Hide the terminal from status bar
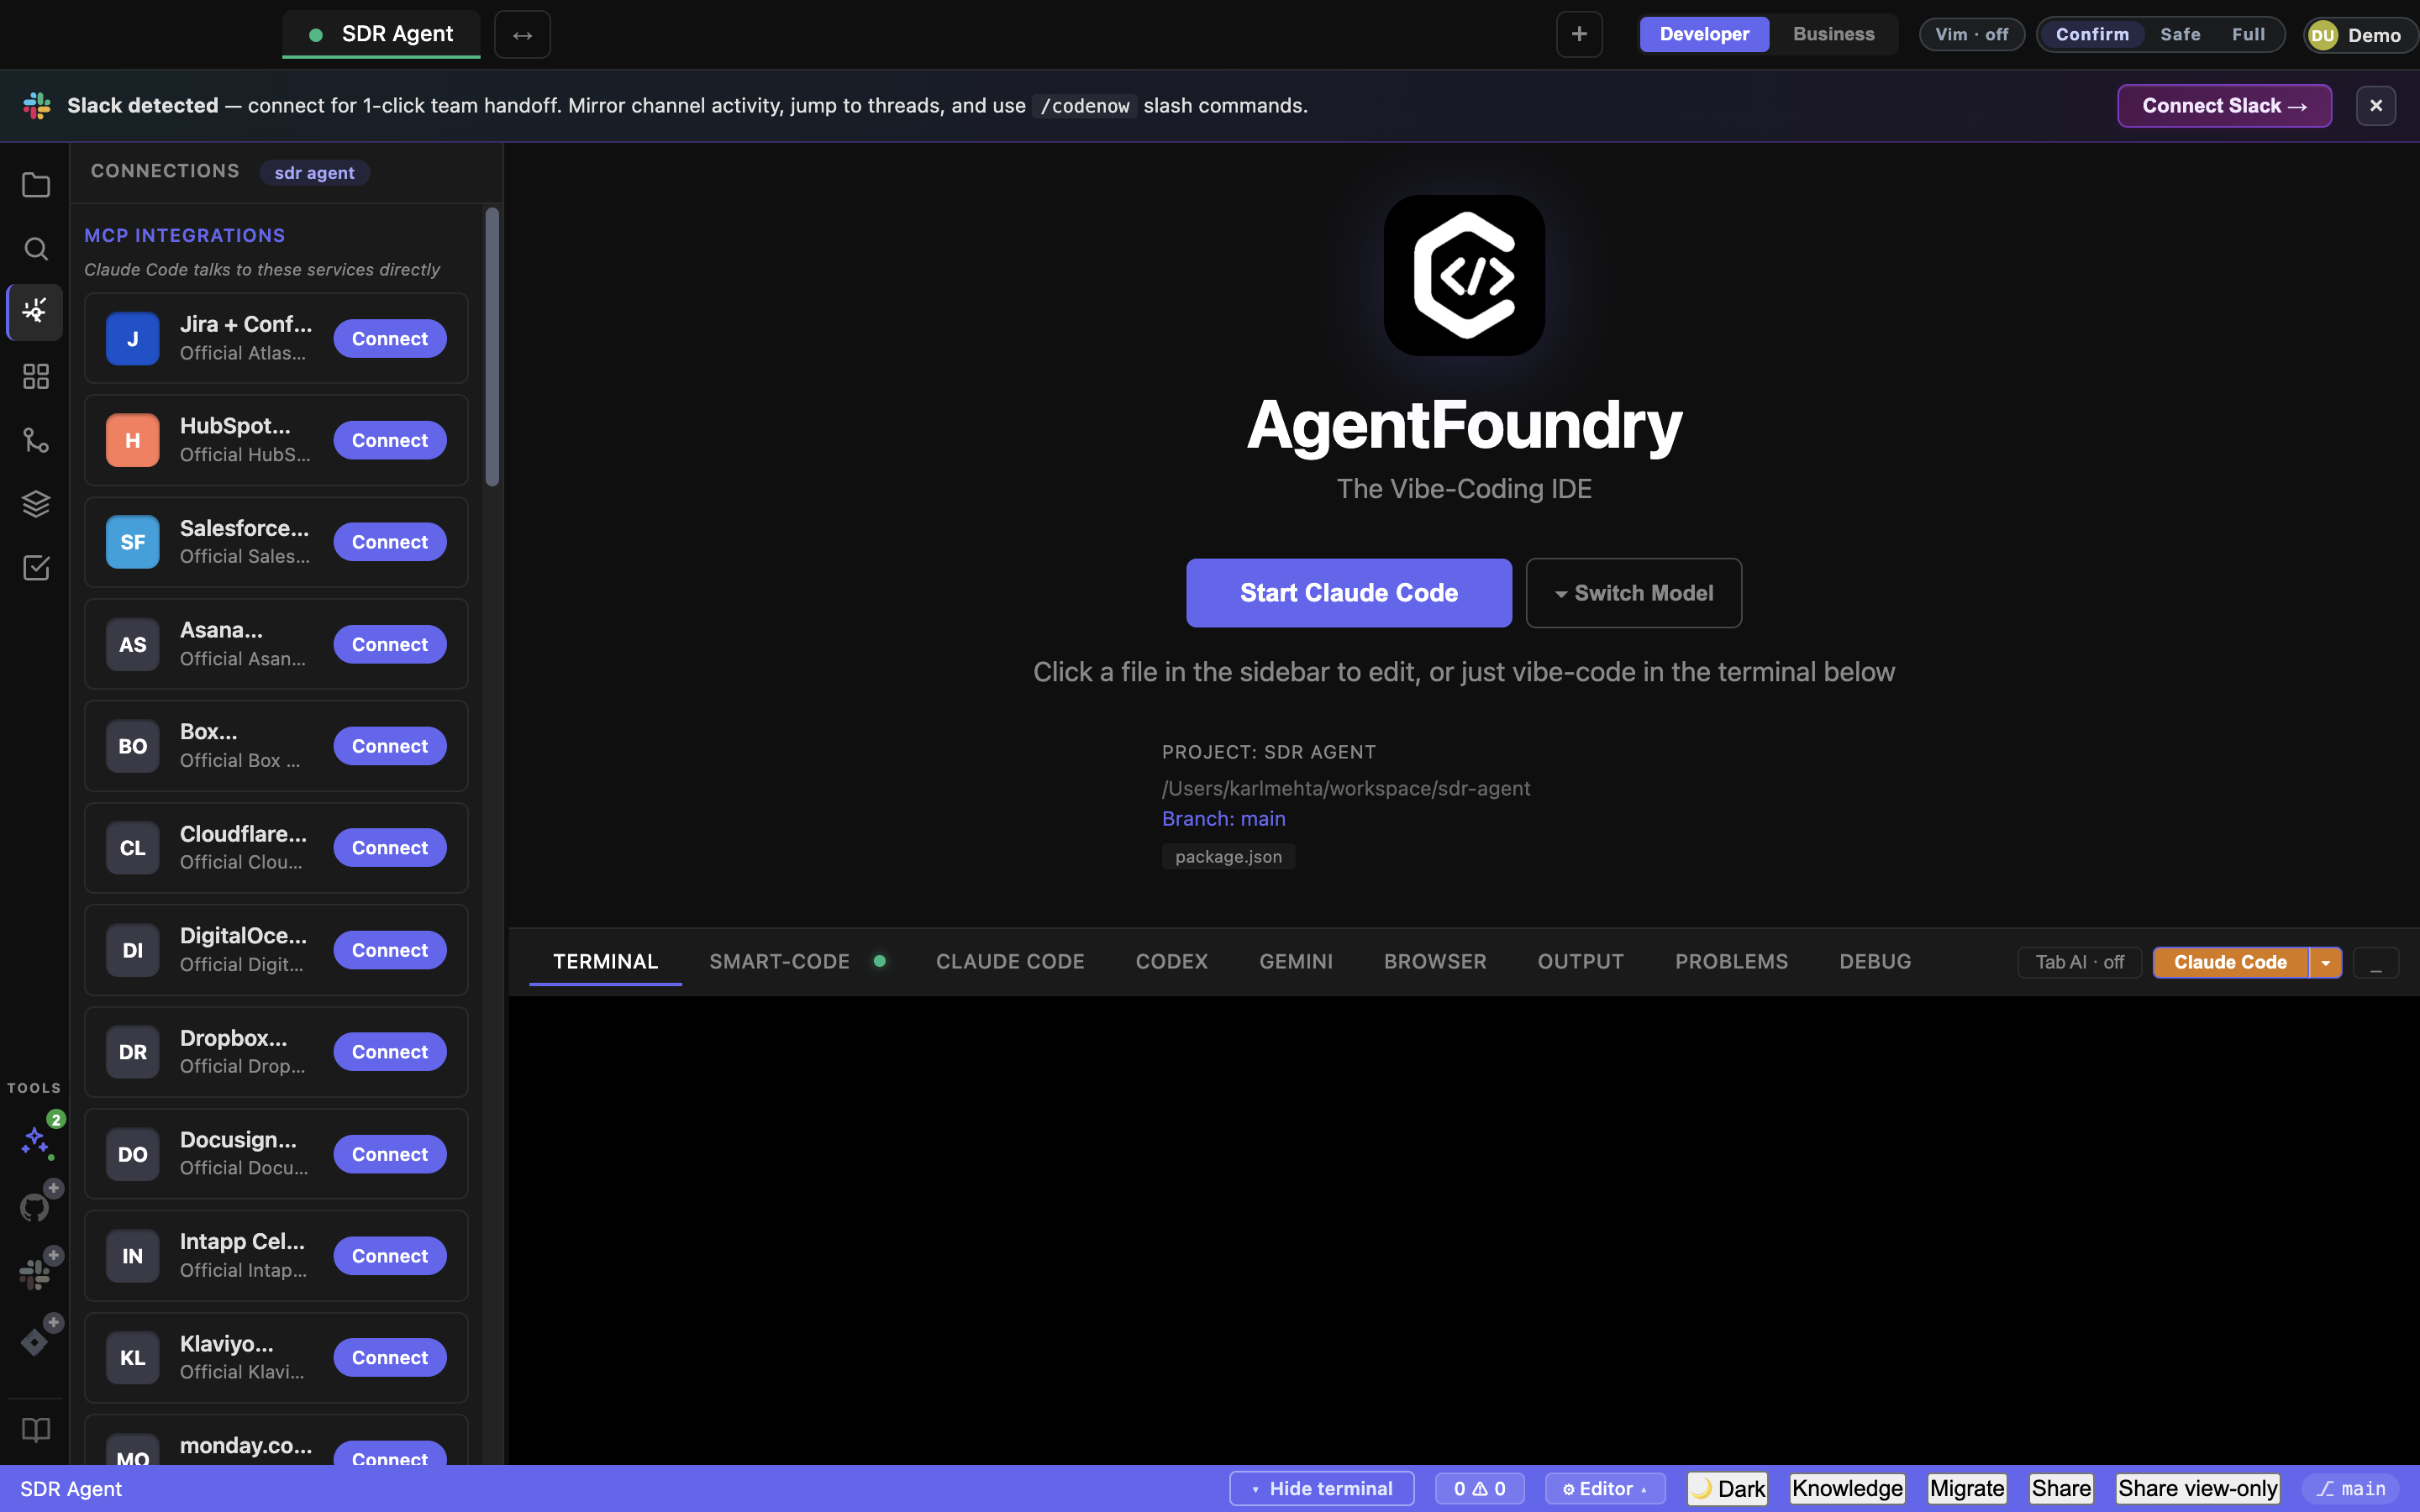 [x=1321, y=1489]
